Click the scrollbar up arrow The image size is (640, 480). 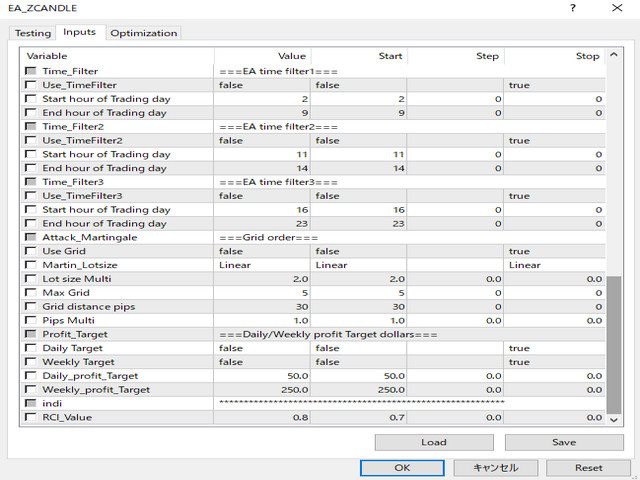[614, 56]
